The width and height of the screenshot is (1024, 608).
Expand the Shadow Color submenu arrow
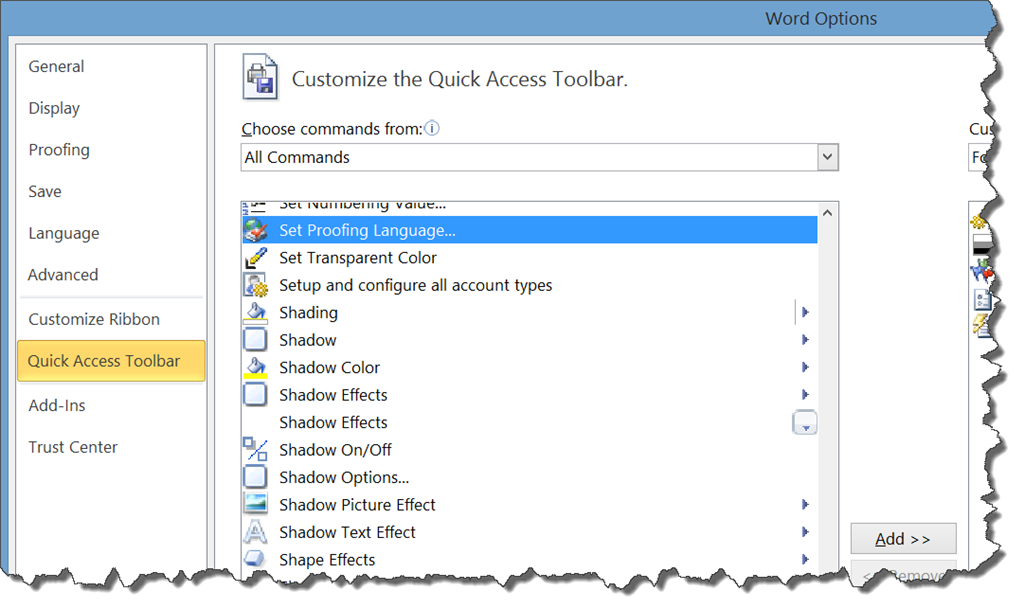805,367
